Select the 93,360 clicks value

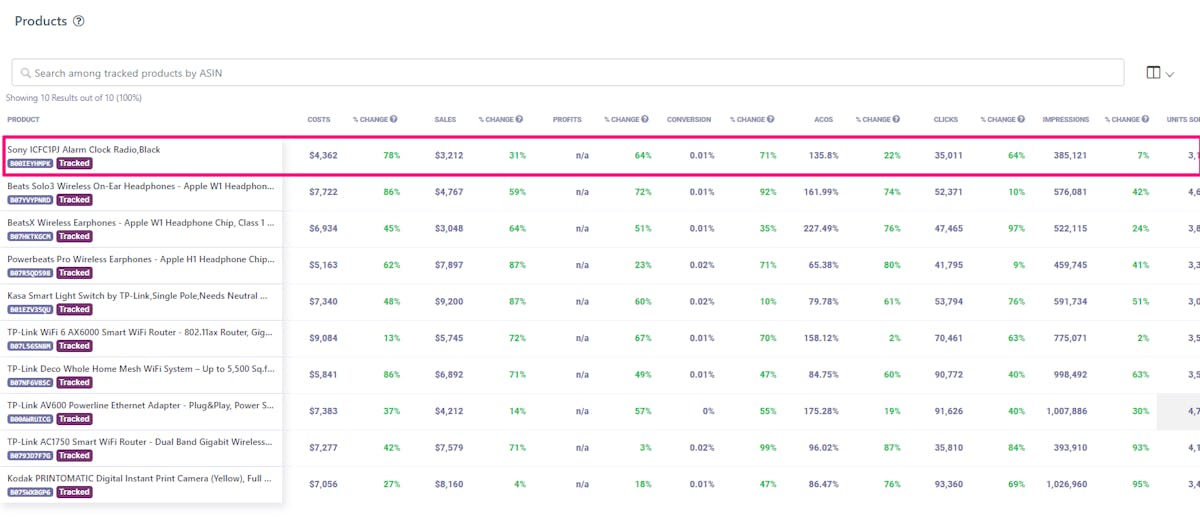click(948, 484)
